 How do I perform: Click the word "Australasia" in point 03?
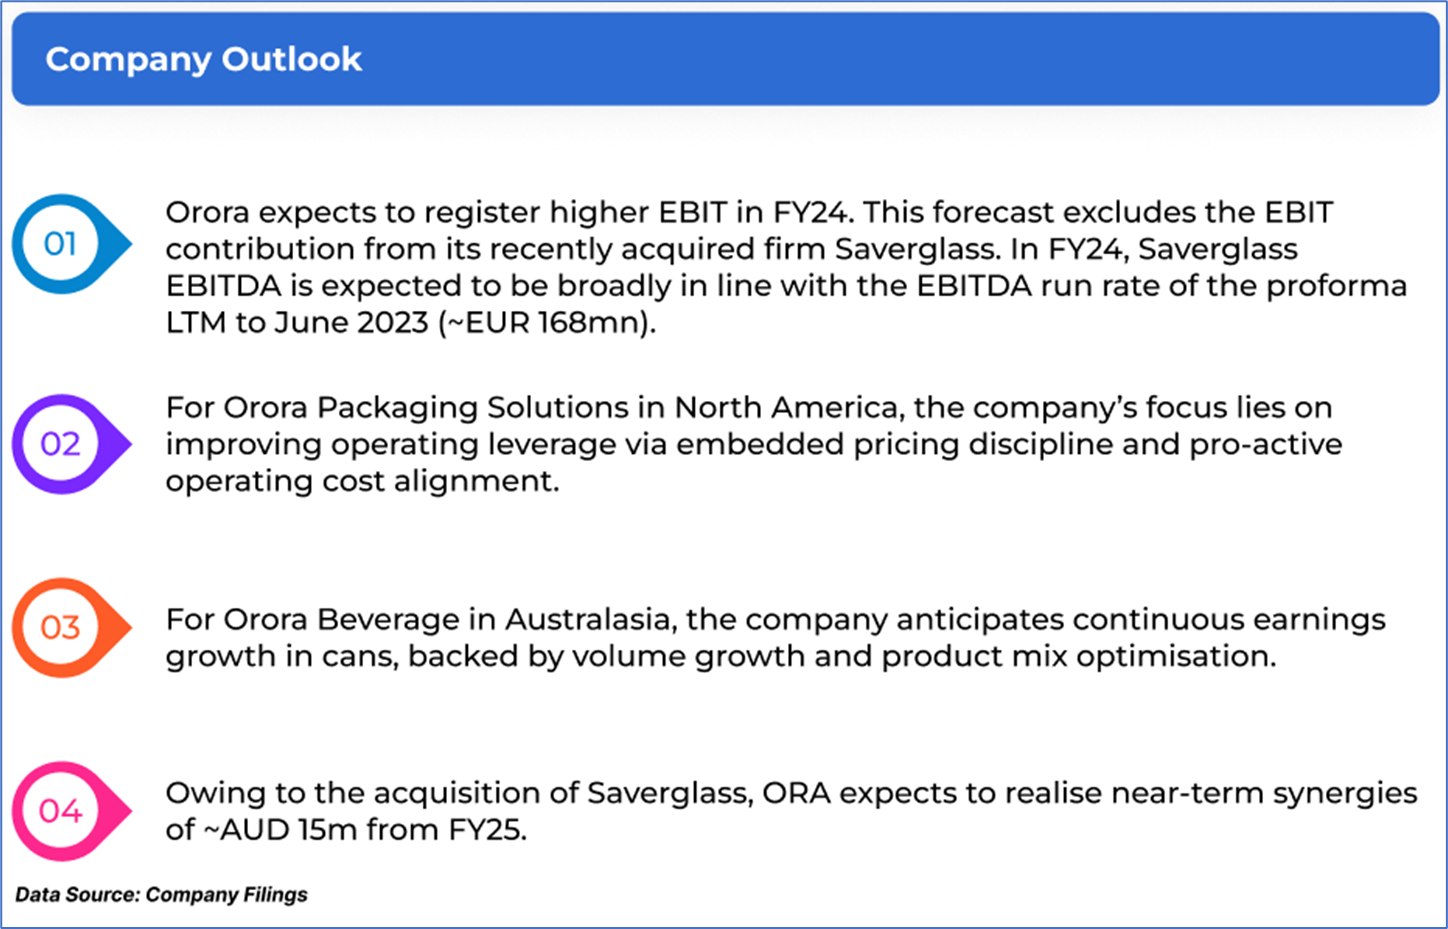pyautogui.click(x=588, y=620)
